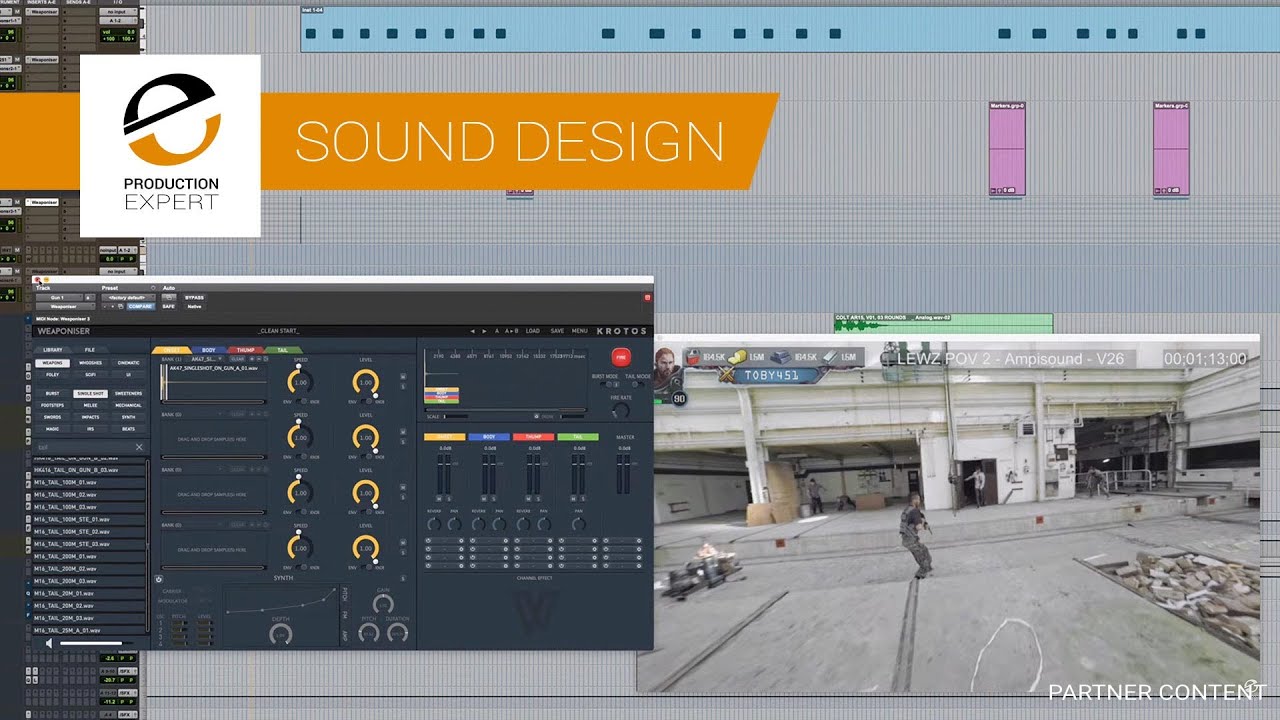The width and height of the screenshot is (1280, 720).
Task: Toggle the SYNTH section power icon
Action: pos(159,579)
